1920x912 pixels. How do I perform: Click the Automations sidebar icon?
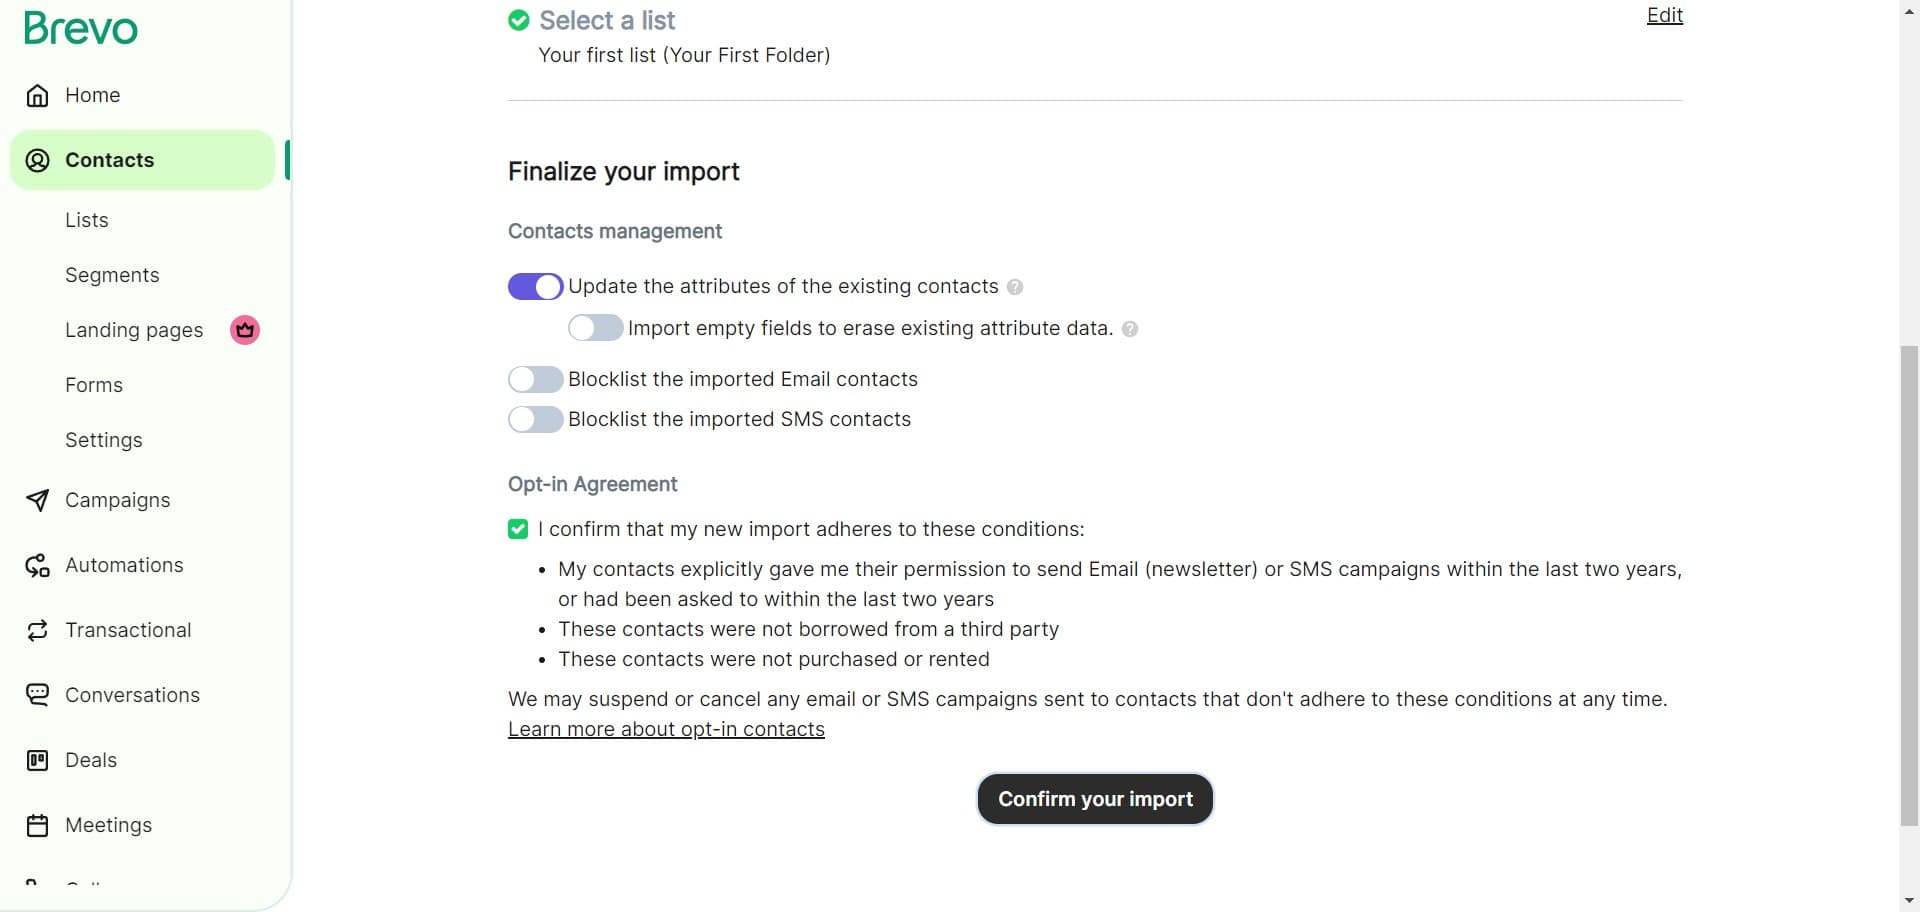tap(37, 565)
